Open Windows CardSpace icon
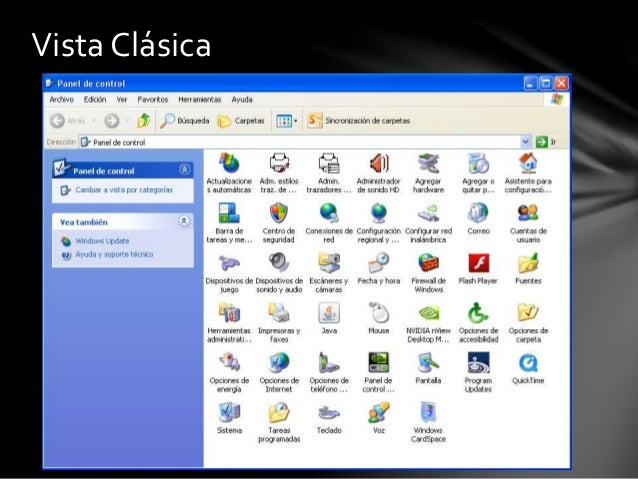This screenshot has height=479, width=638. pos(428,413)
